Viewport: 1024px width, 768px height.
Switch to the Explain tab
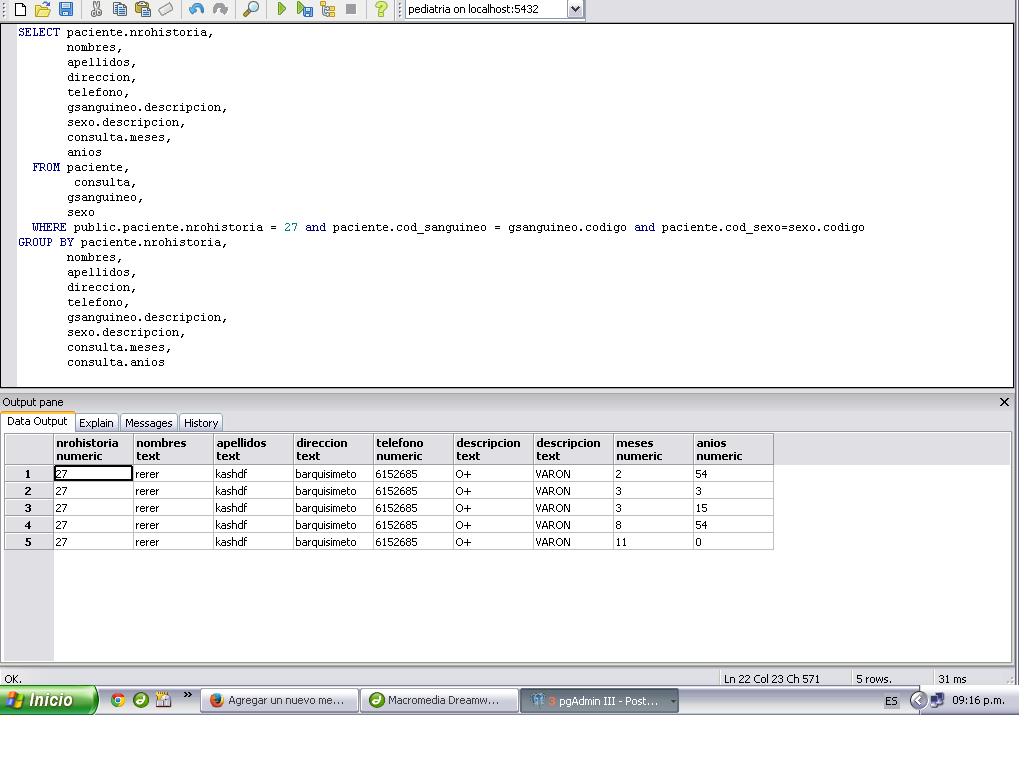[96, 423]
